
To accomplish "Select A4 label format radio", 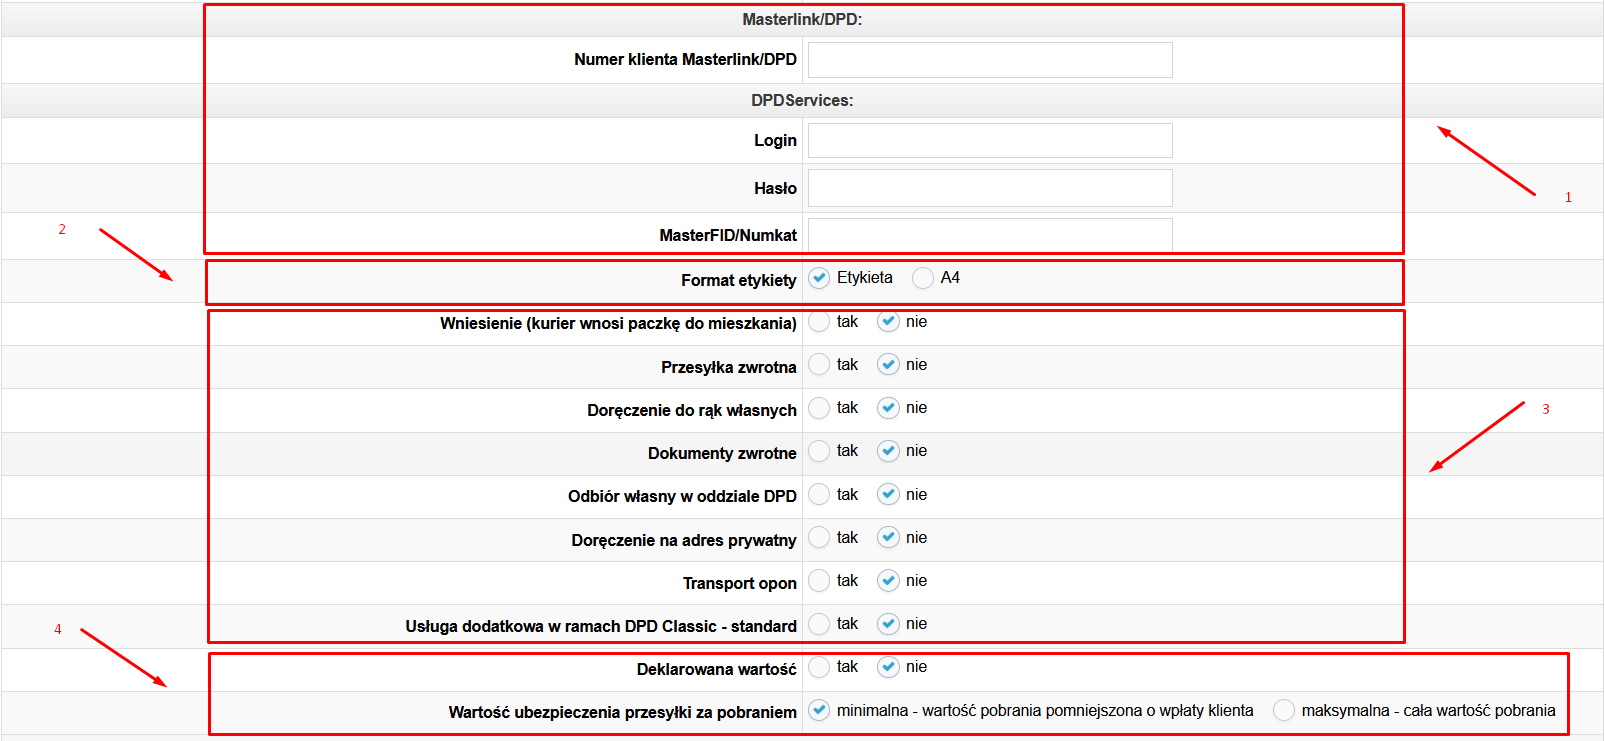I will [x=923, y=278].
